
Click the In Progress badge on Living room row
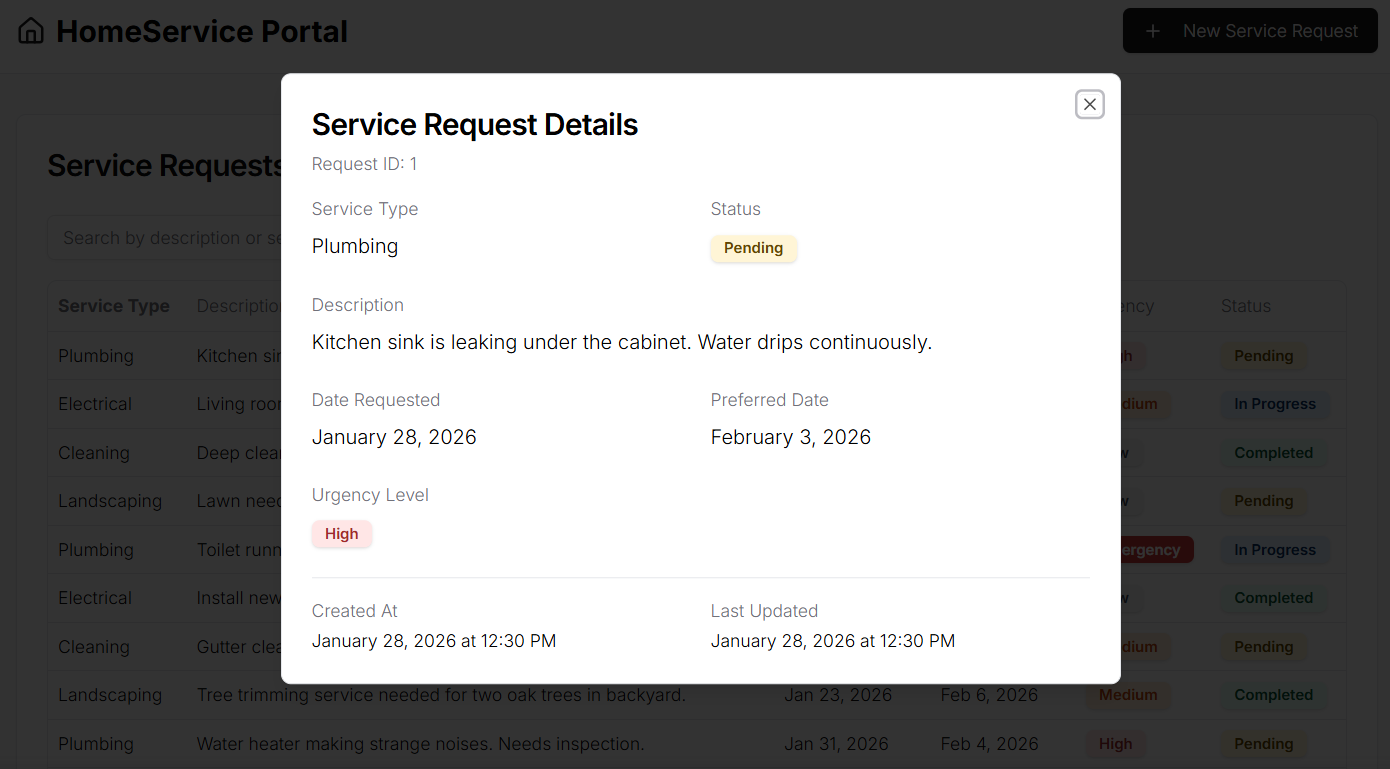(x=1275, y=404)
